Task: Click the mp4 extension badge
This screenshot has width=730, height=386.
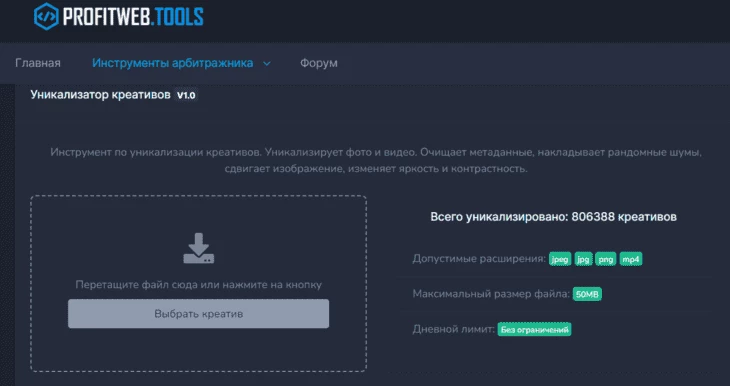Action: coord(631,259)
